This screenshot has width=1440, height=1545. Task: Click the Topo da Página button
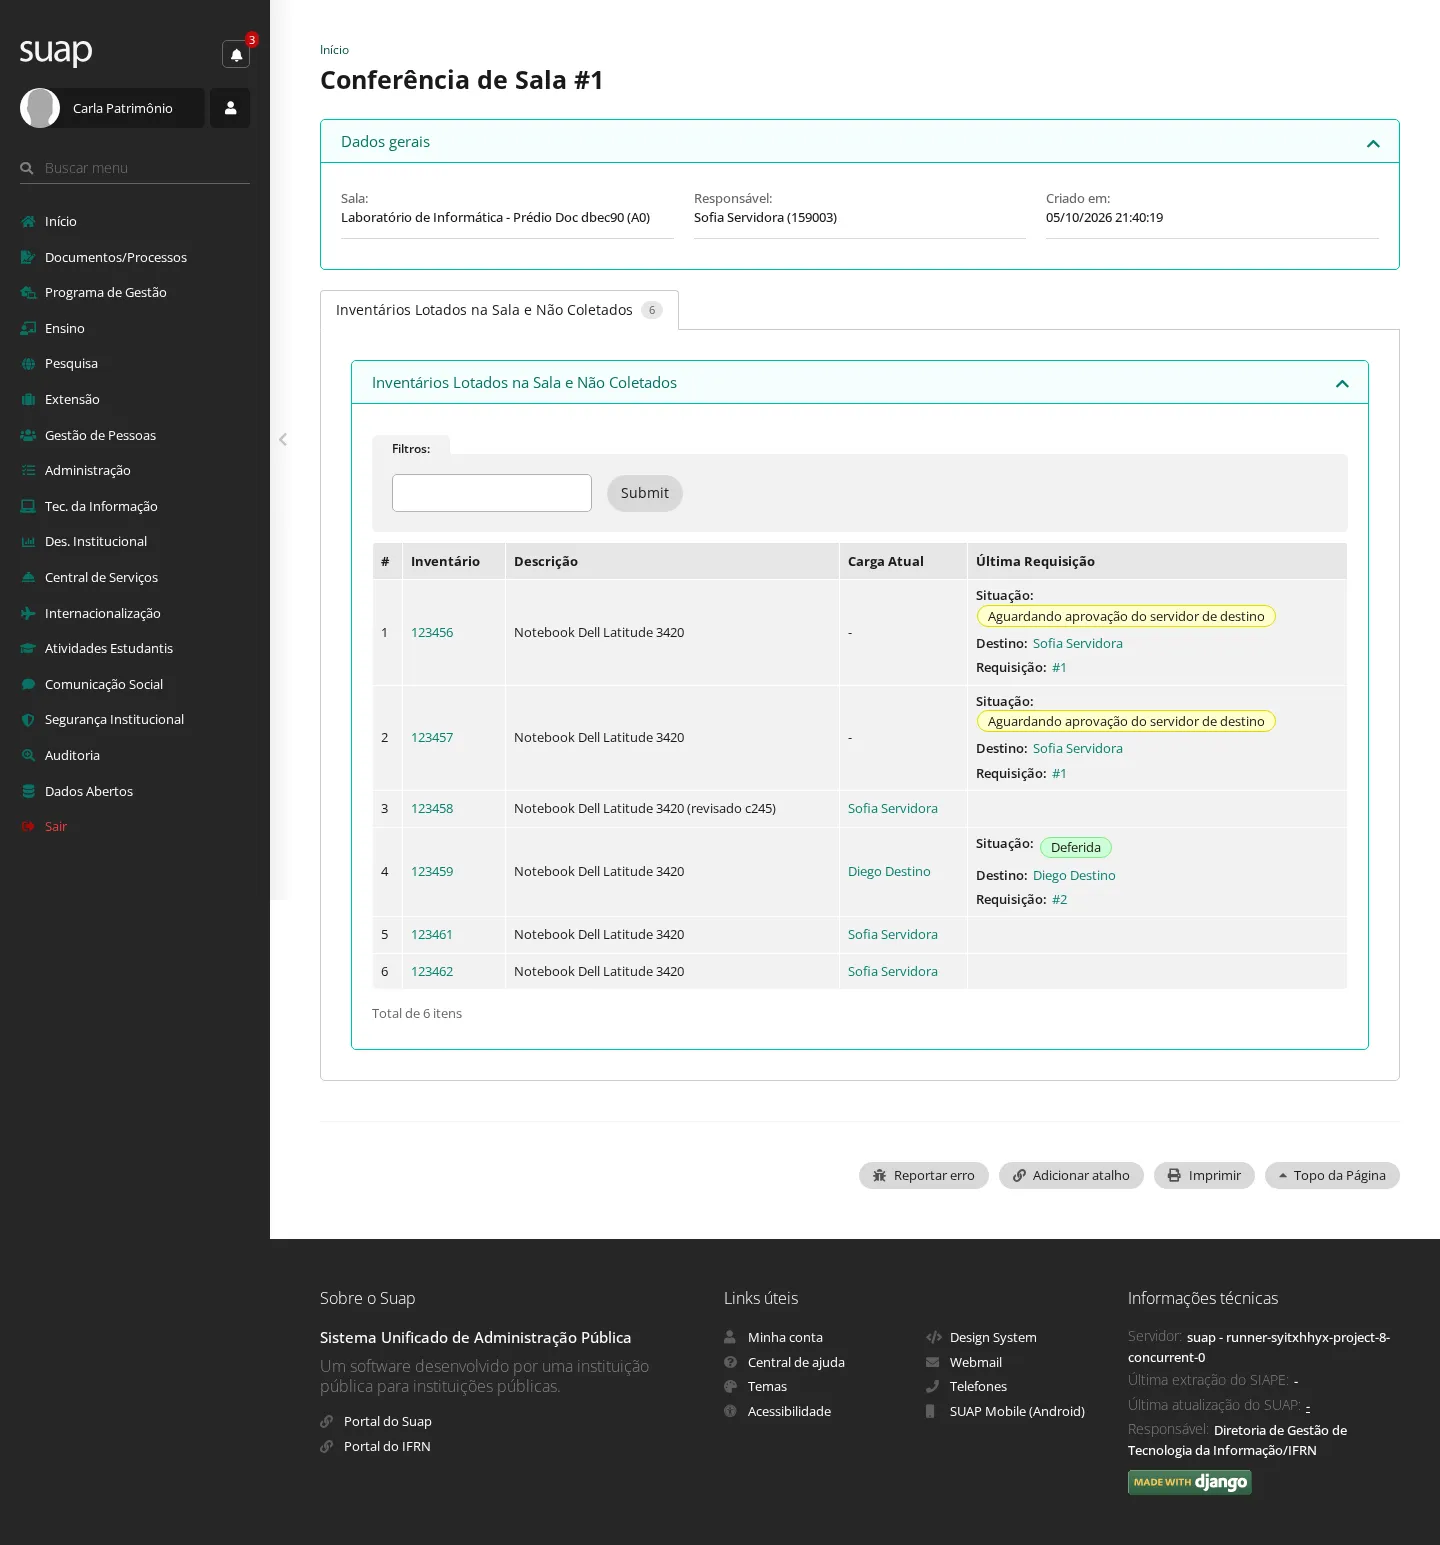click(x=1332, y=1175)
